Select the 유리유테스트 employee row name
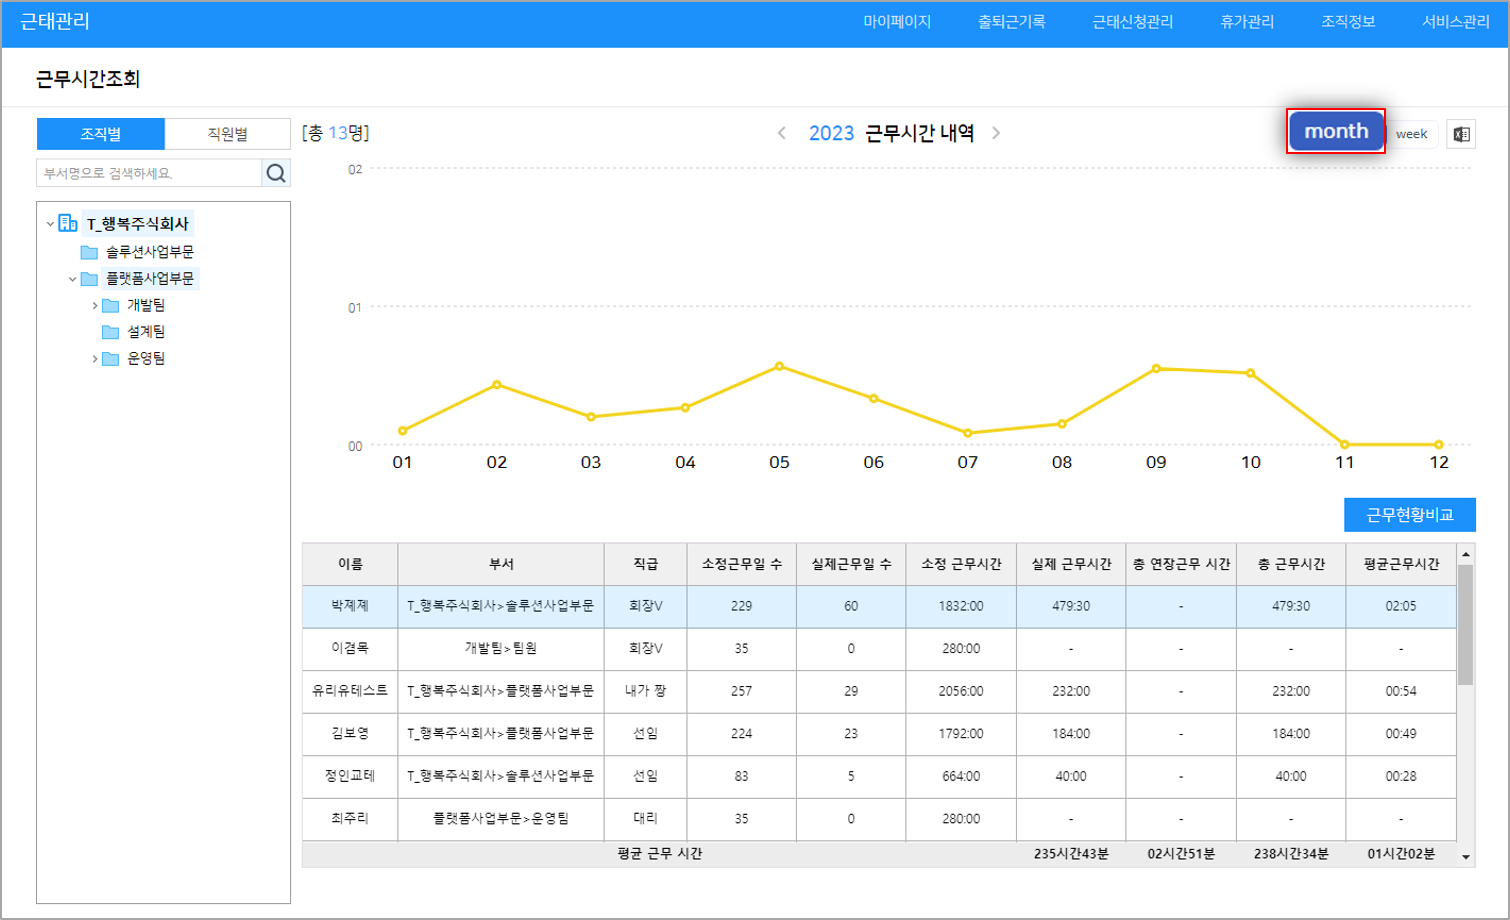The image size is (1510, 920). 350,691
